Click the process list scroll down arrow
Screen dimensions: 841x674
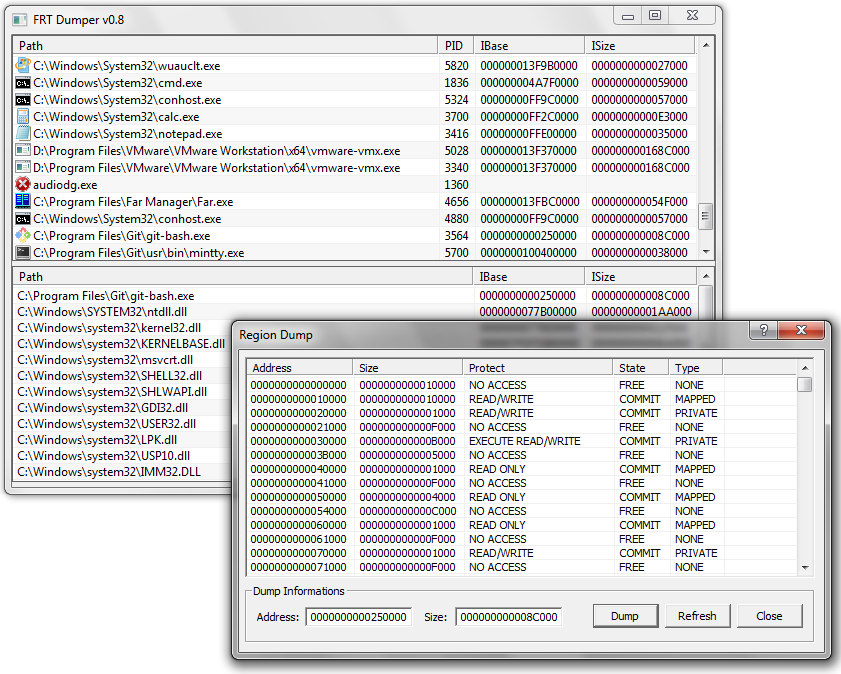click(706, 251)
